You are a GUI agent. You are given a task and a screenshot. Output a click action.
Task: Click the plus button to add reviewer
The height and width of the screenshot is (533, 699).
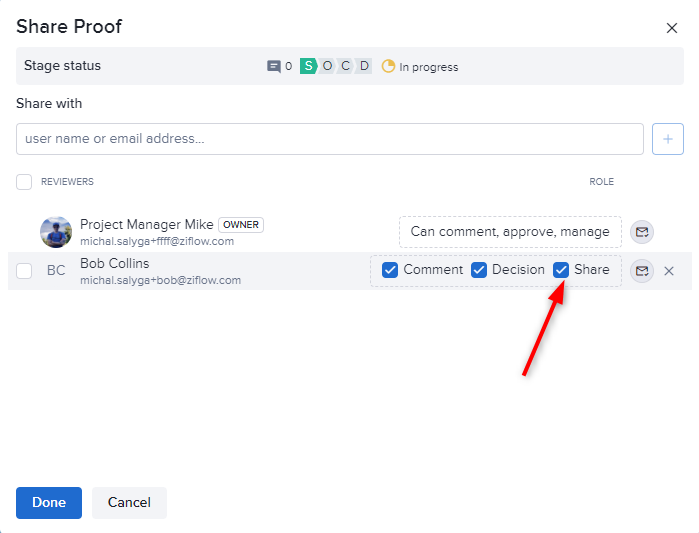[x=667, y=140]
